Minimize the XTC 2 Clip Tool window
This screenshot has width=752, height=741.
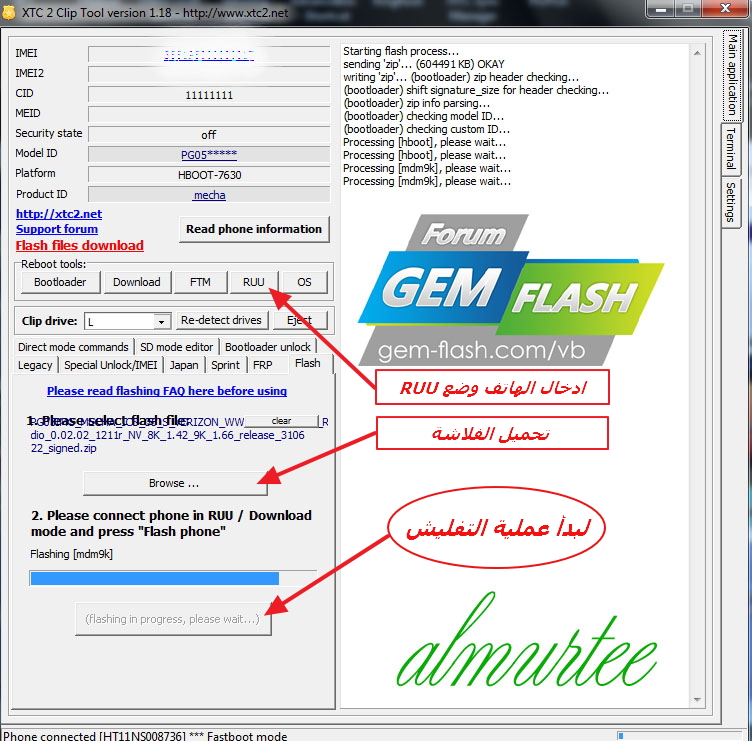pos(661,9)
